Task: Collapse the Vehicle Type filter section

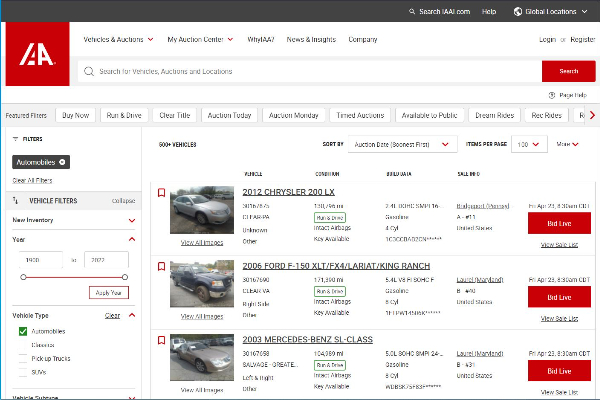Action: 132,315
